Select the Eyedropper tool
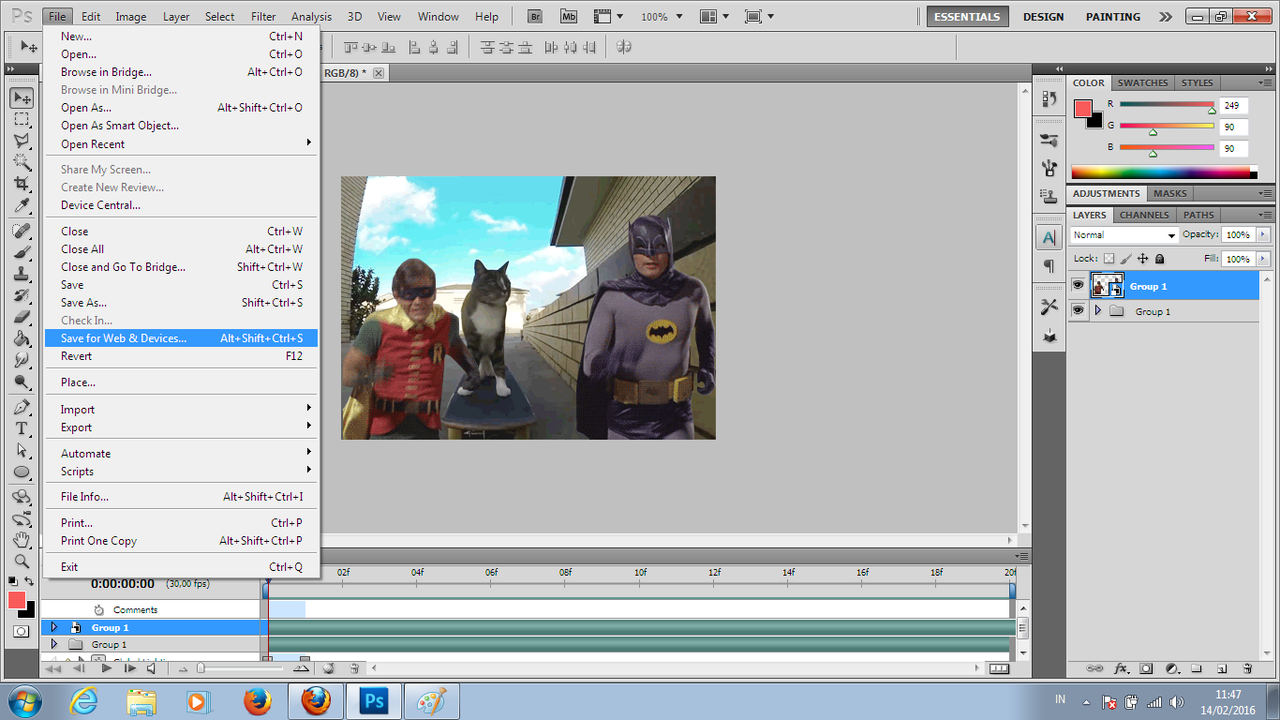The image size is (1280, 720). click(x=21, y=205)
